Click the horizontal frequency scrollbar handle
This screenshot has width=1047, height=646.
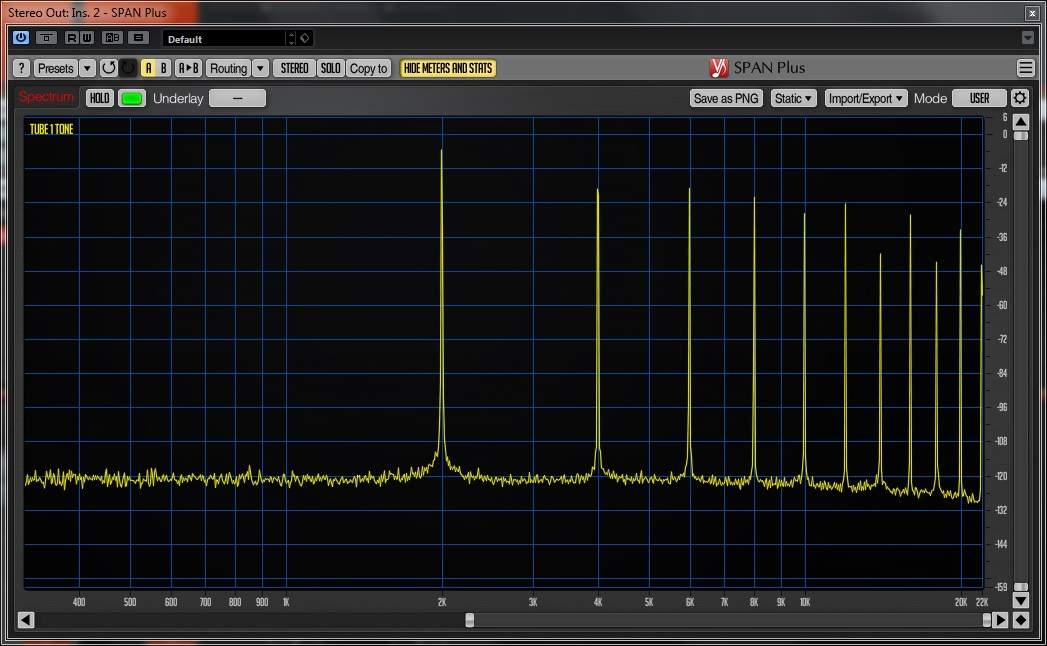[x=470, y=620]
